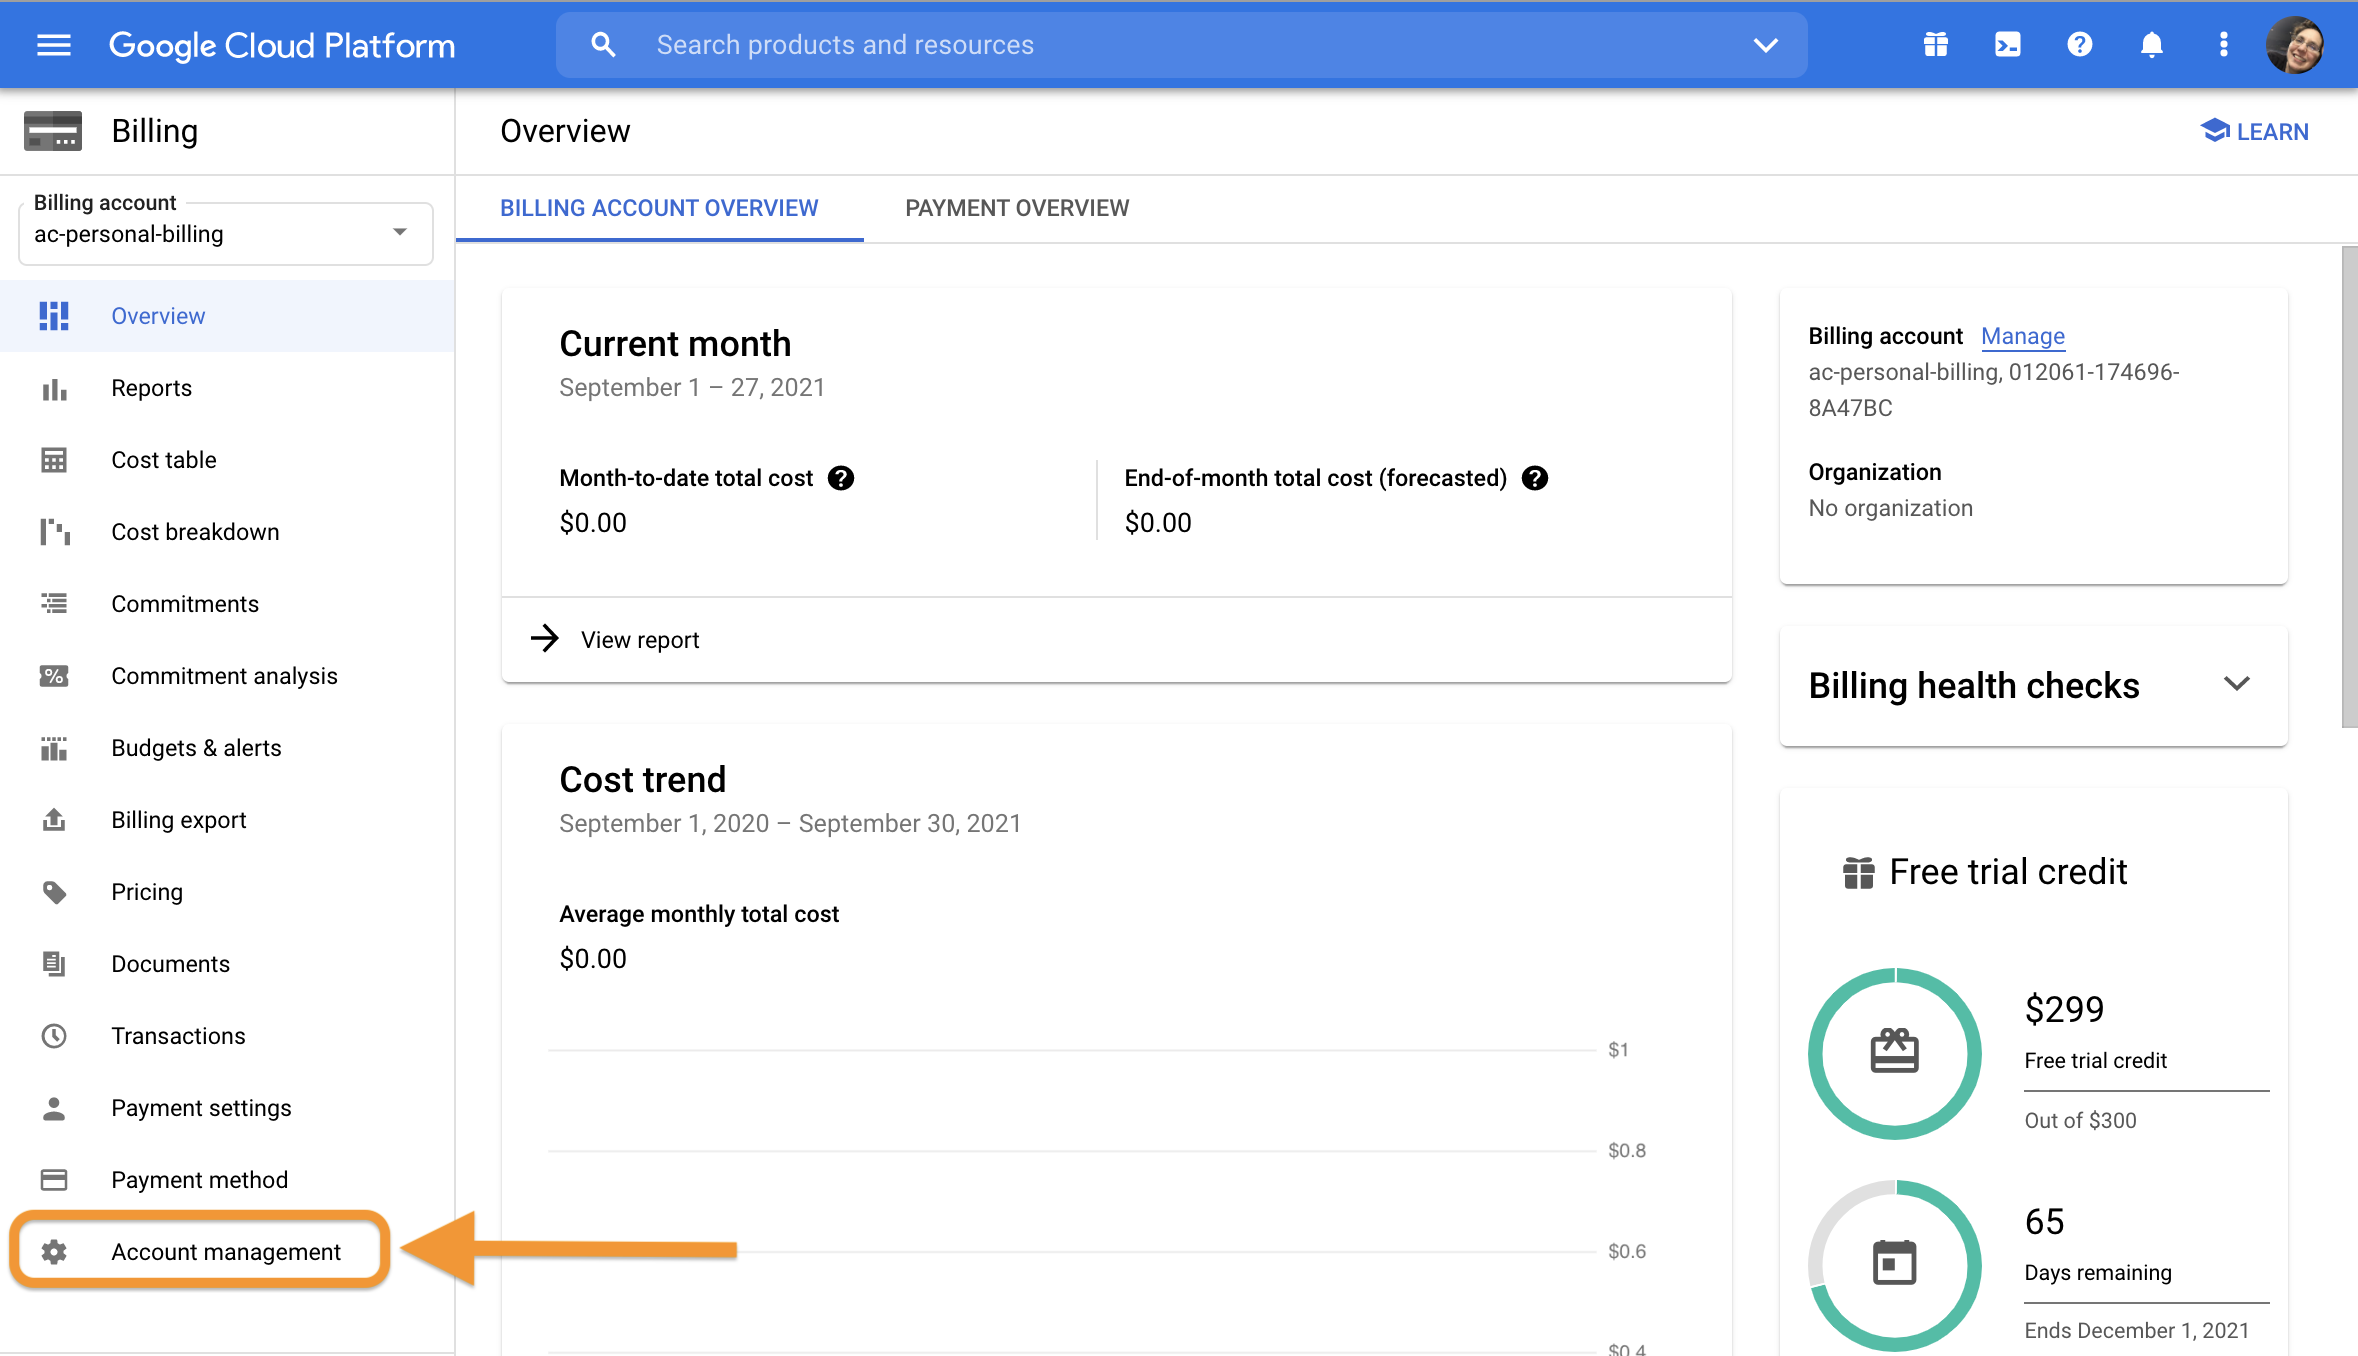Open Billing export settings

point(227,820)
